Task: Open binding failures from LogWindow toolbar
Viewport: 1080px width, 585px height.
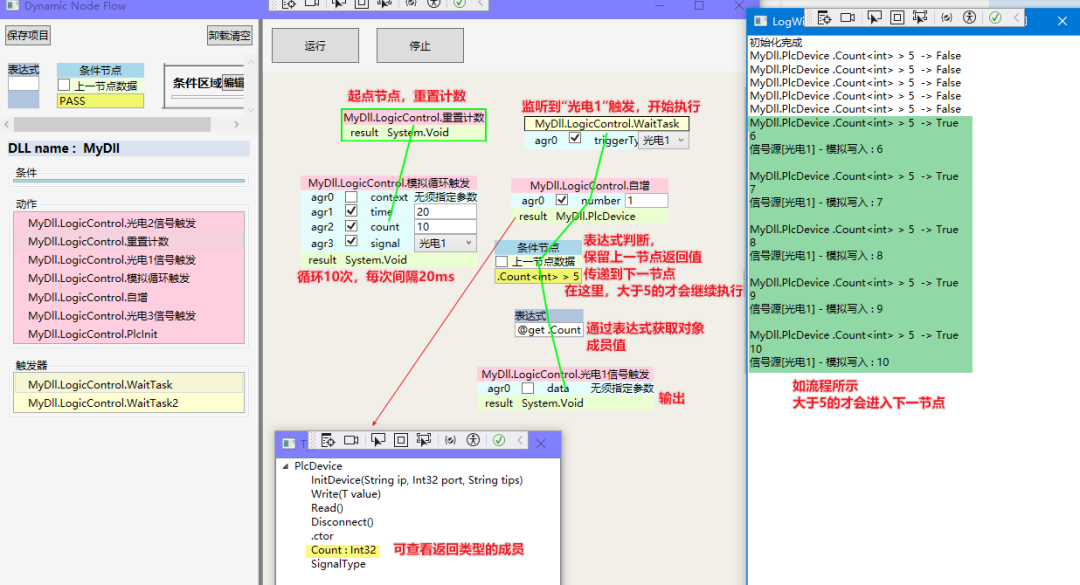Action: 947,18
